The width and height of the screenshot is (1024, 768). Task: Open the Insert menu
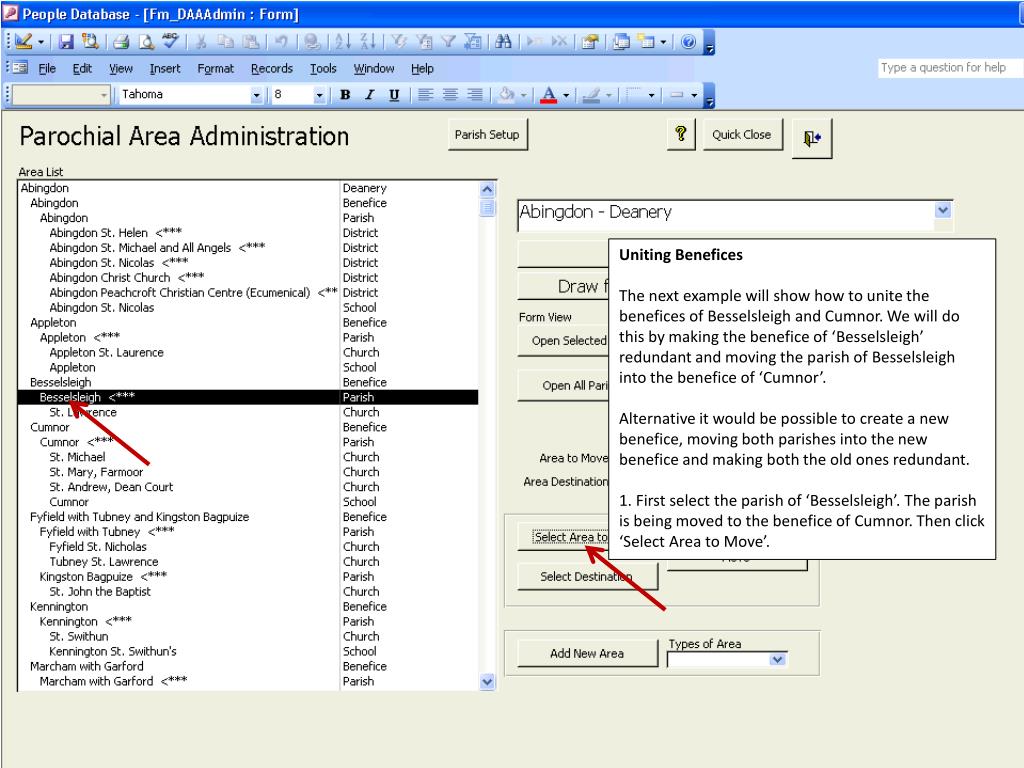(165, 69)
